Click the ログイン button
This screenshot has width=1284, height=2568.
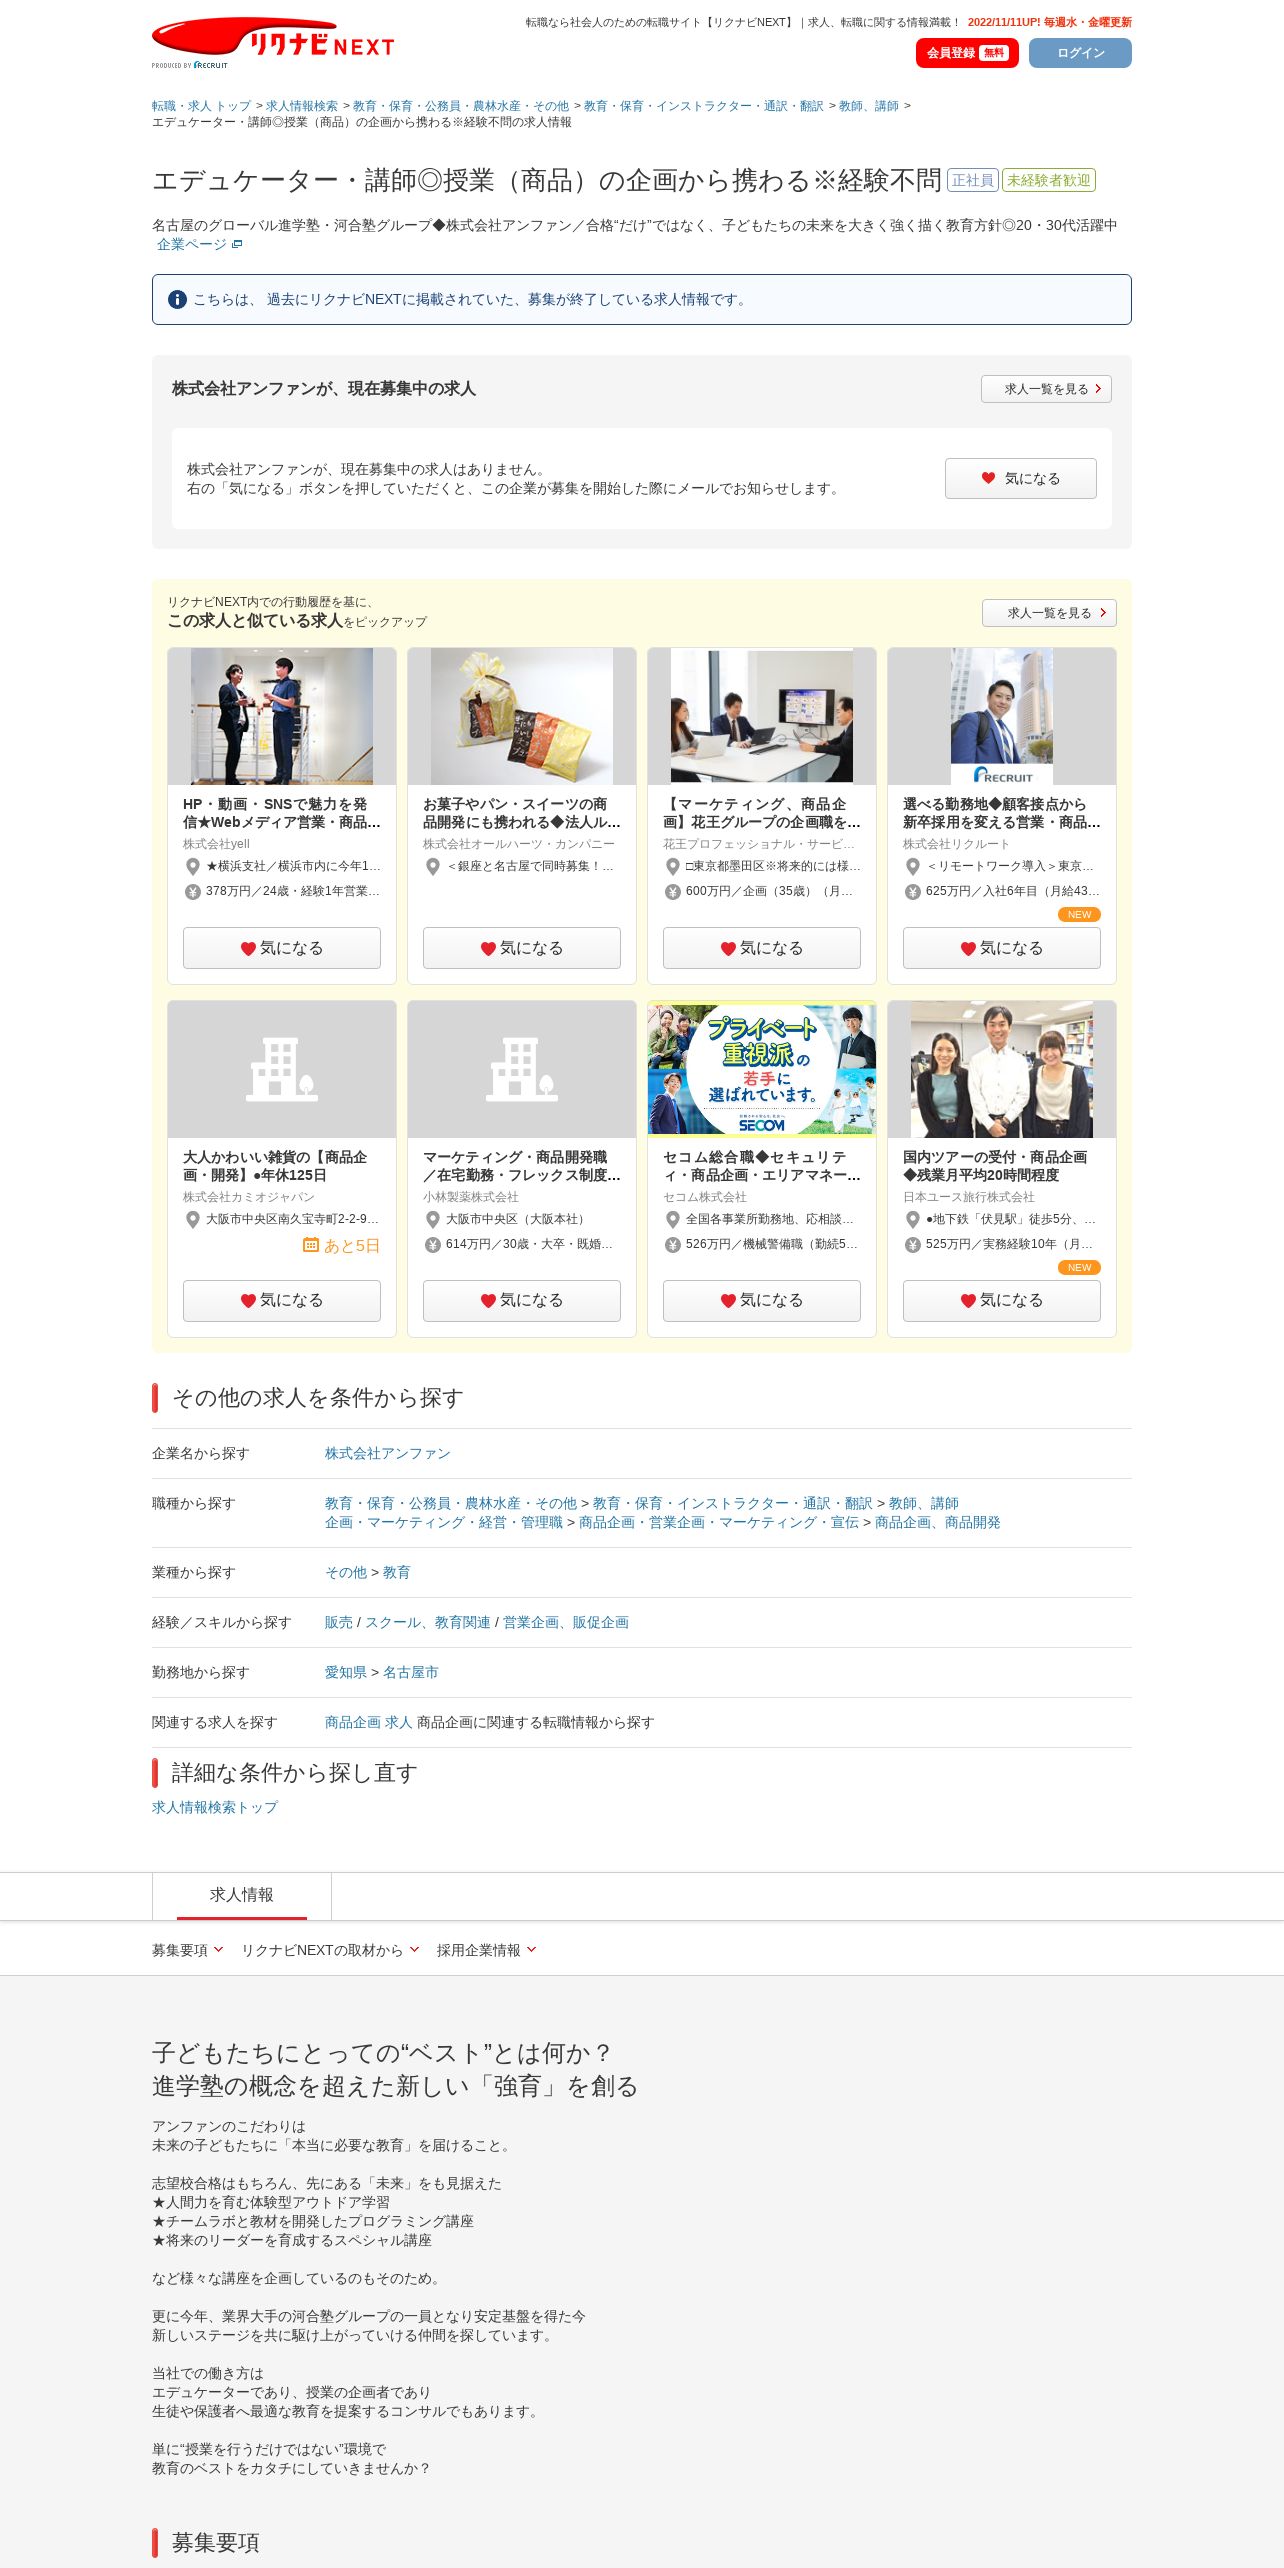[1080, 53]
